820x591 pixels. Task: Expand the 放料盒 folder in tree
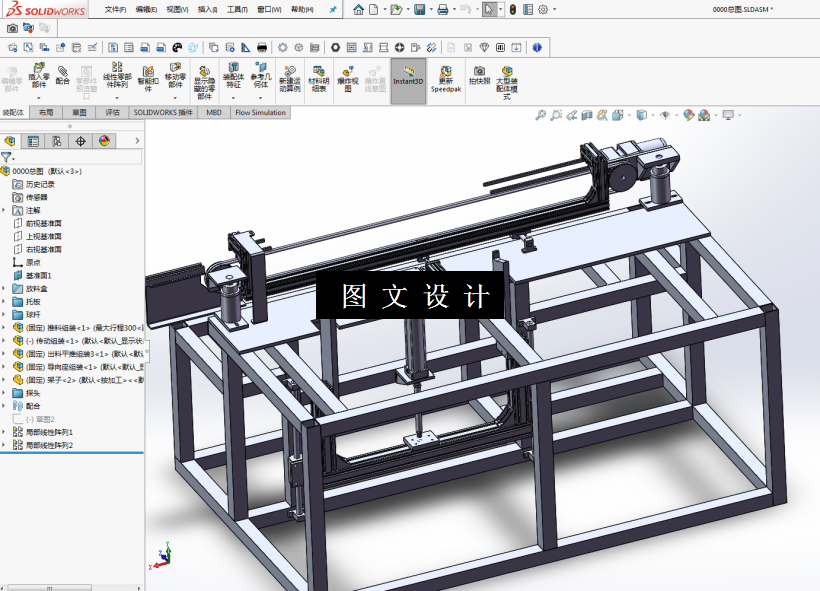tap(4, 289)
